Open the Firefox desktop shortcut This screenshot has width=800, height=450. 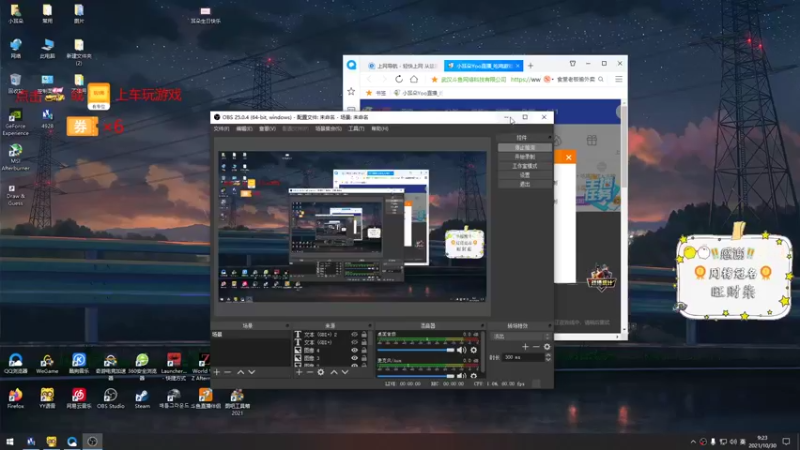pyautogui.click(x=15, y=399)
